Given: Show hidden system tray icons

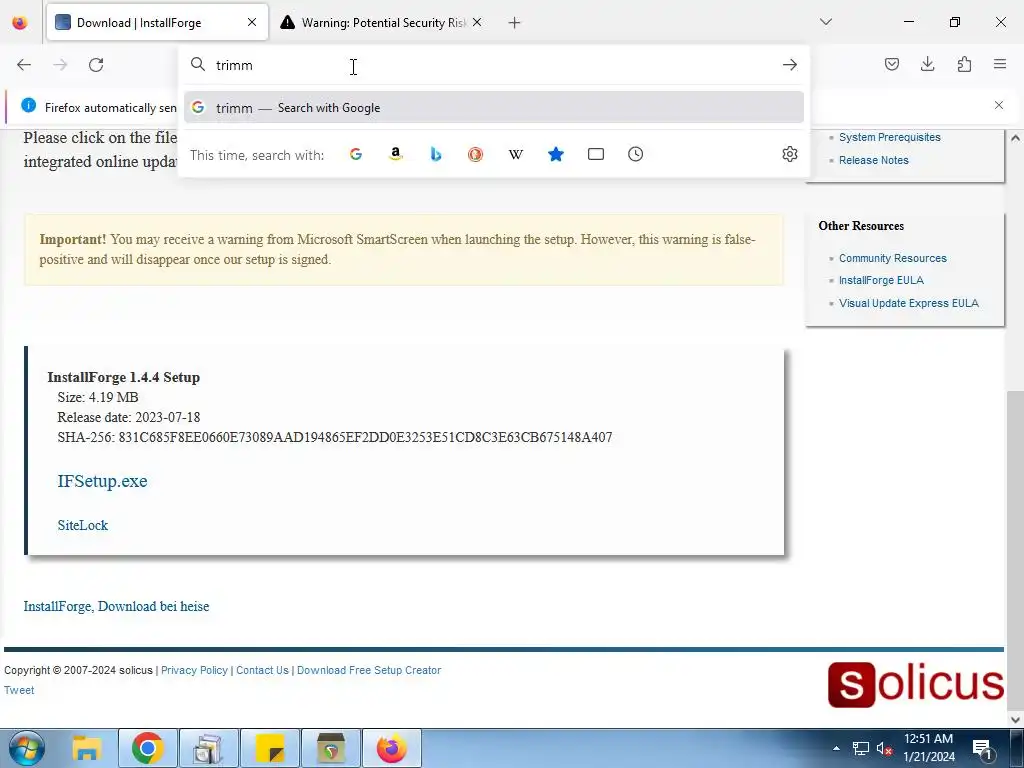Looking at the screenshot, I should point(836,748).
